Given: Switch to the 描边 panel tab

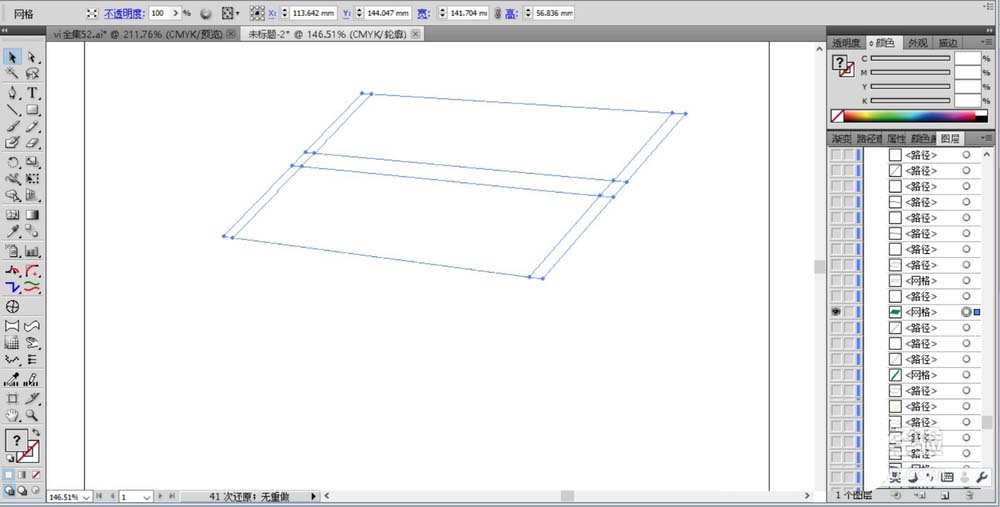Looking at the screenshot, I should click(x=948, y=43).
